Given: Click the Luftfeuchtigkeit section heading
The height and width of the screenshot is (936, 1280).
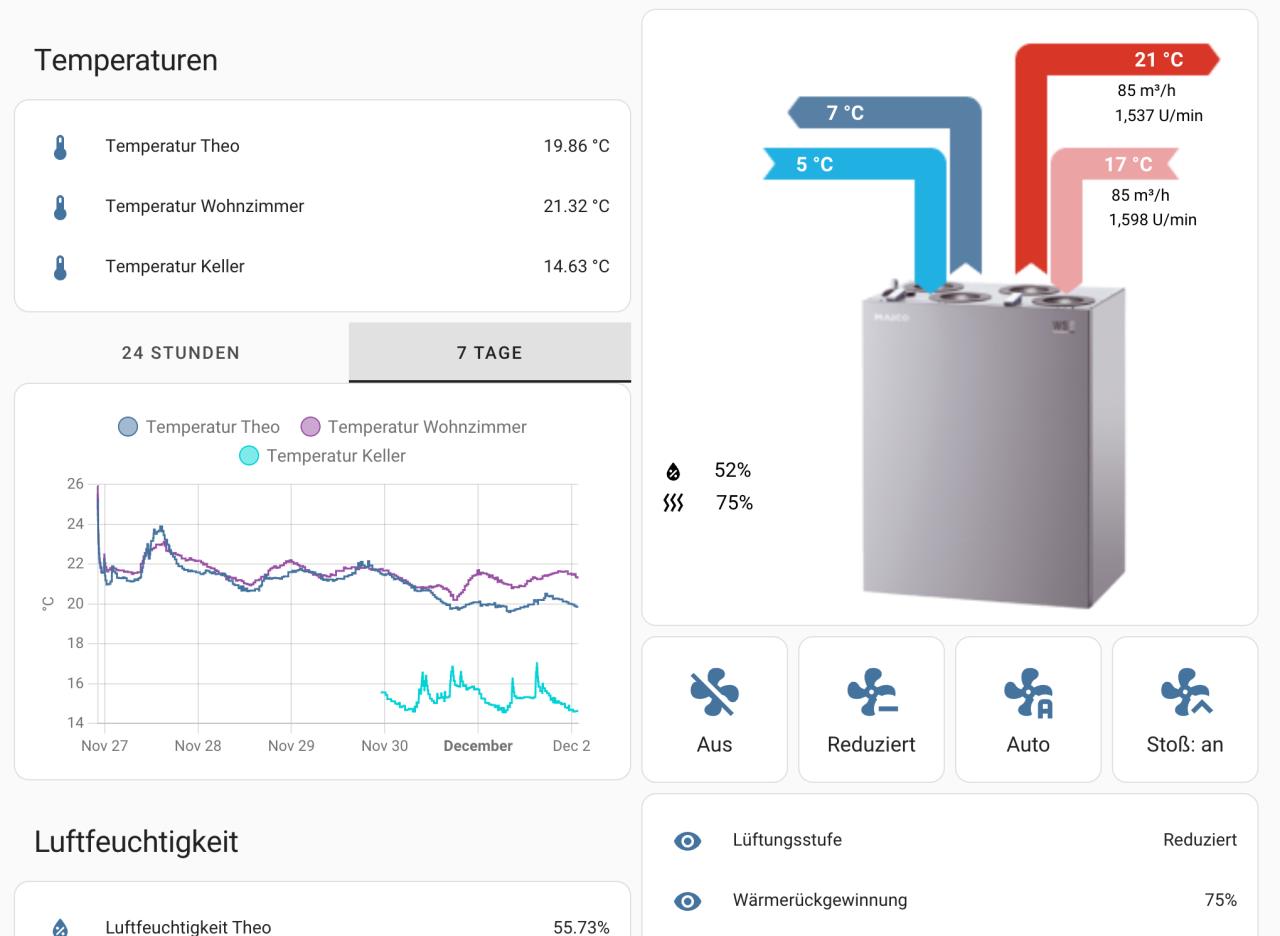Looking at the screenshot, I should [x=136, y=842].
